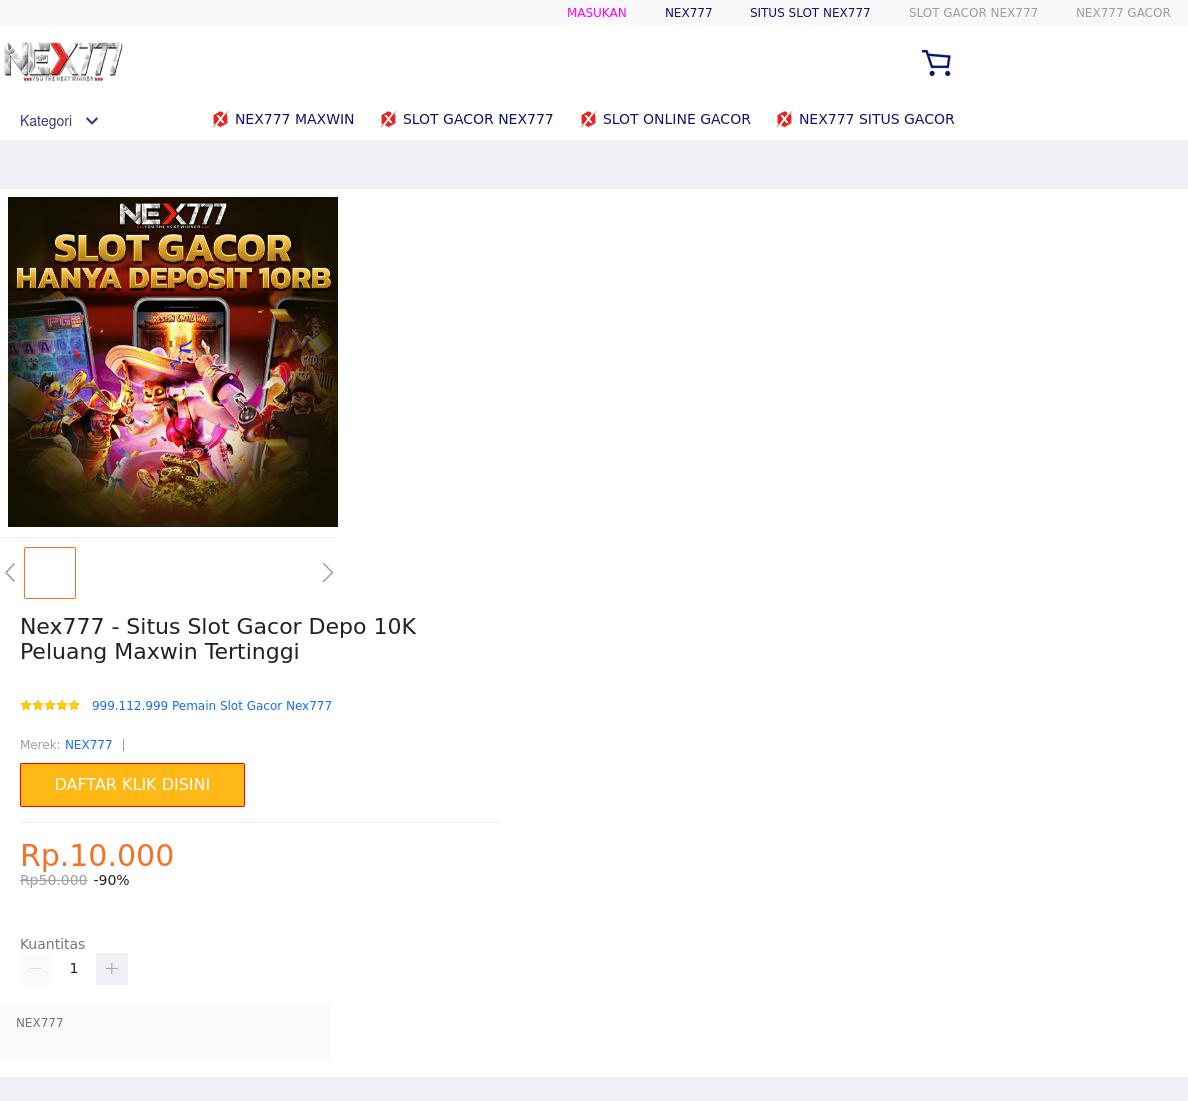The height and width of the screenshot is (1101, 1188).
Task: Click the NEX777 logo in header
Action: (x=63, y=62)
